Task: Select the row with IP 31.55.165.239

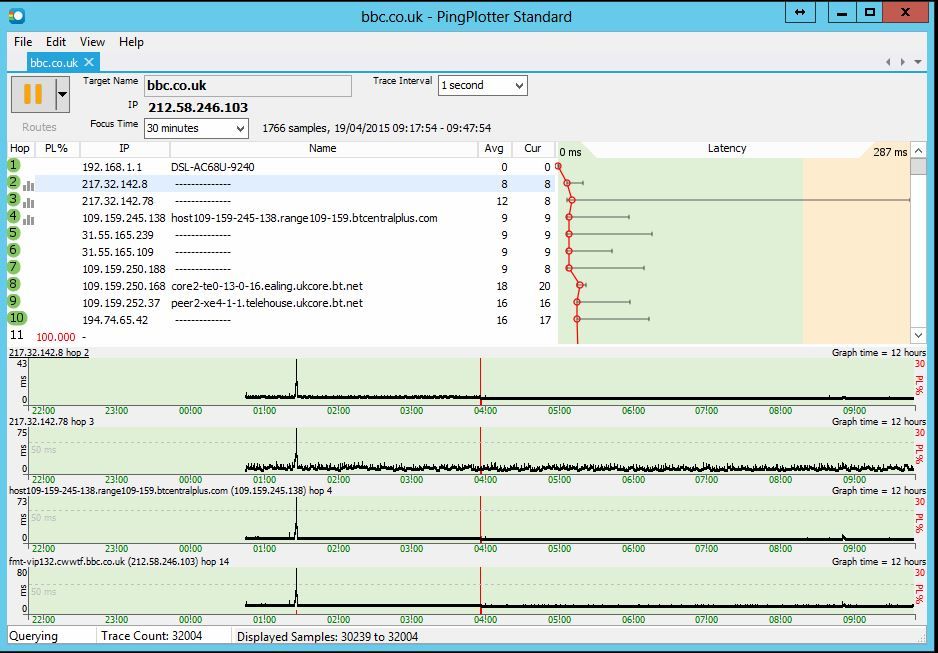Action: click(x=281, y=236)
